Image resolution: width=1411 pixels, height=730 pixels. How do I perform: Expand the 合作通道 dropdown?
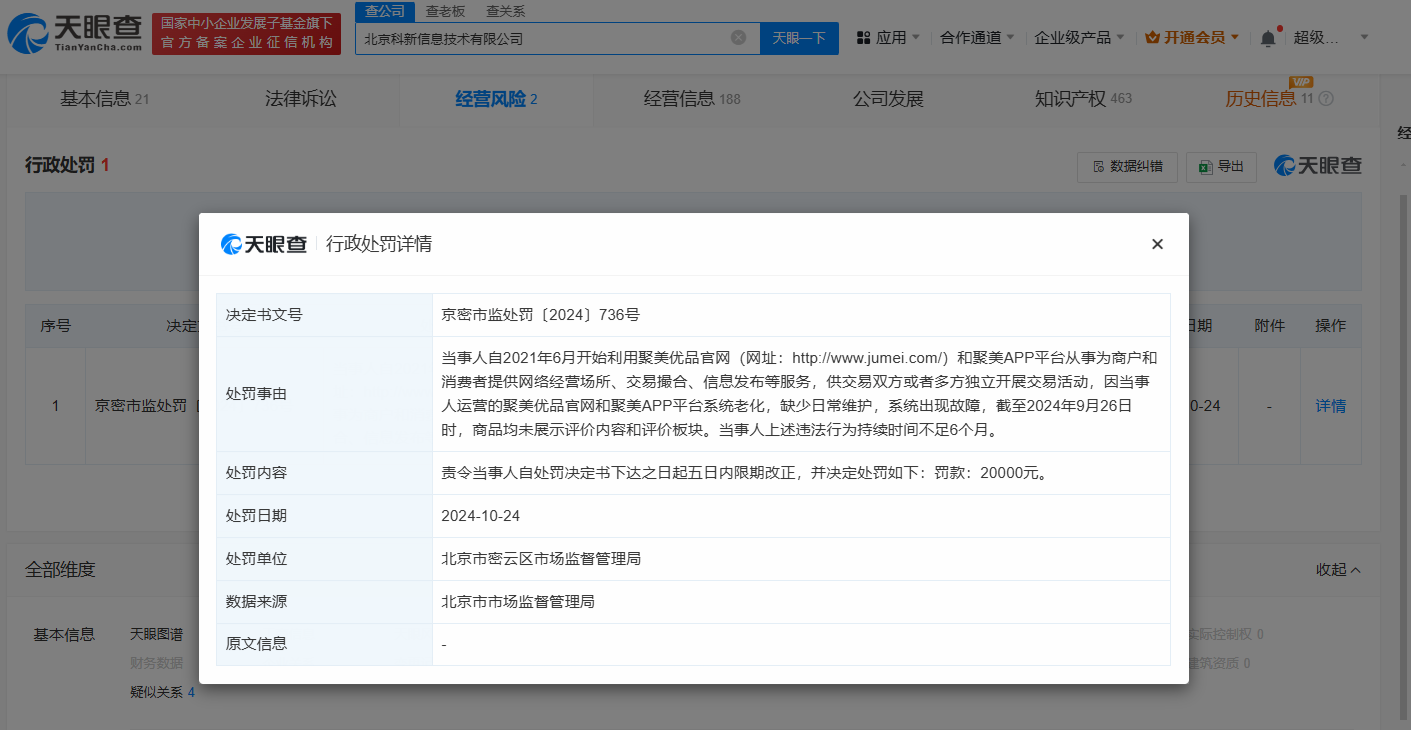coord(977,38)
